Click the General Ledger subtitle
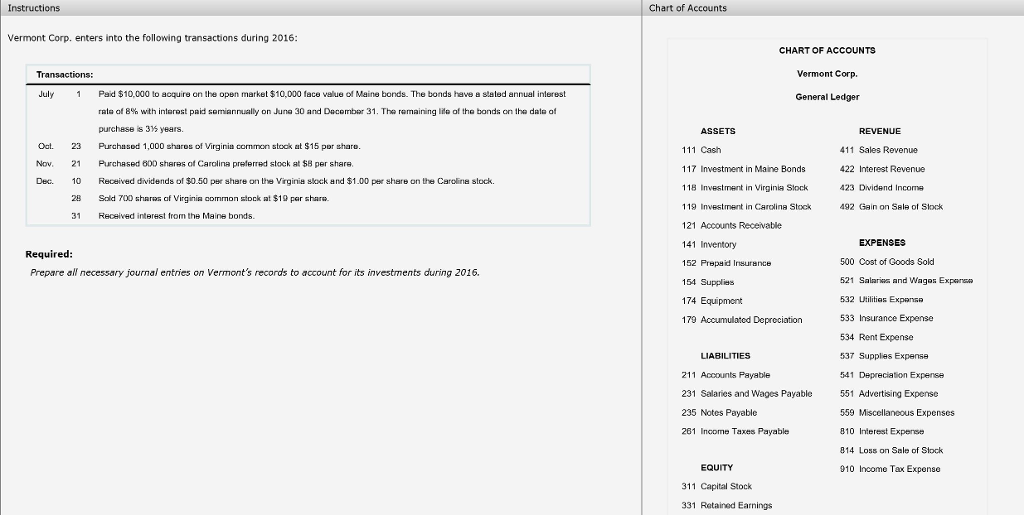1024x515 pixels. (x=827, y=97)
